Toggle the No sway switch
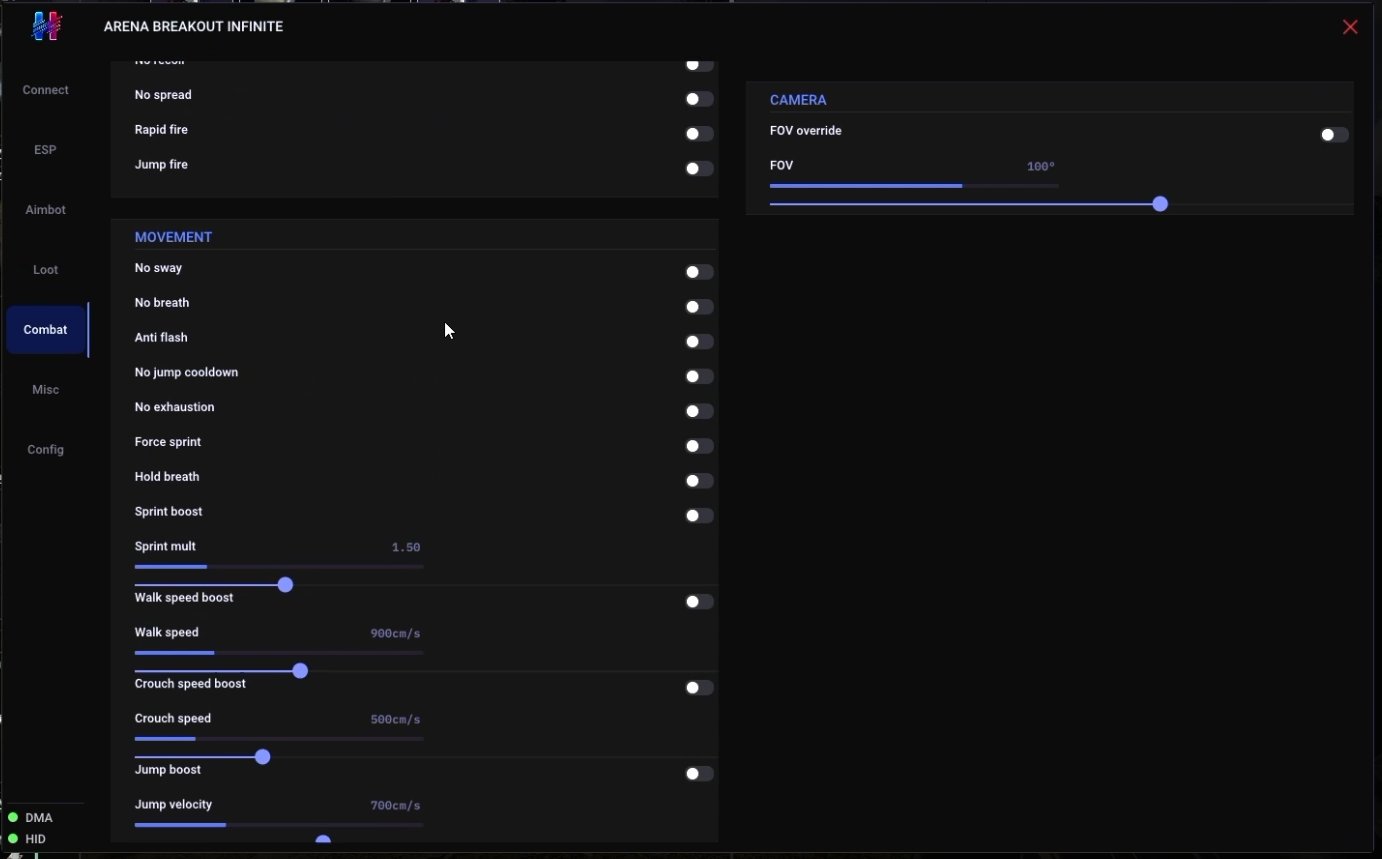This screenshot has width=1382, height=859. pos(699,272)
